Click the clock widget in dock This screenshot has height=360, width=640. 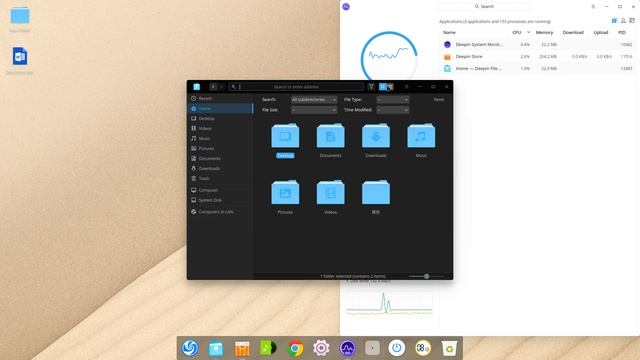[x=422, y=348]
